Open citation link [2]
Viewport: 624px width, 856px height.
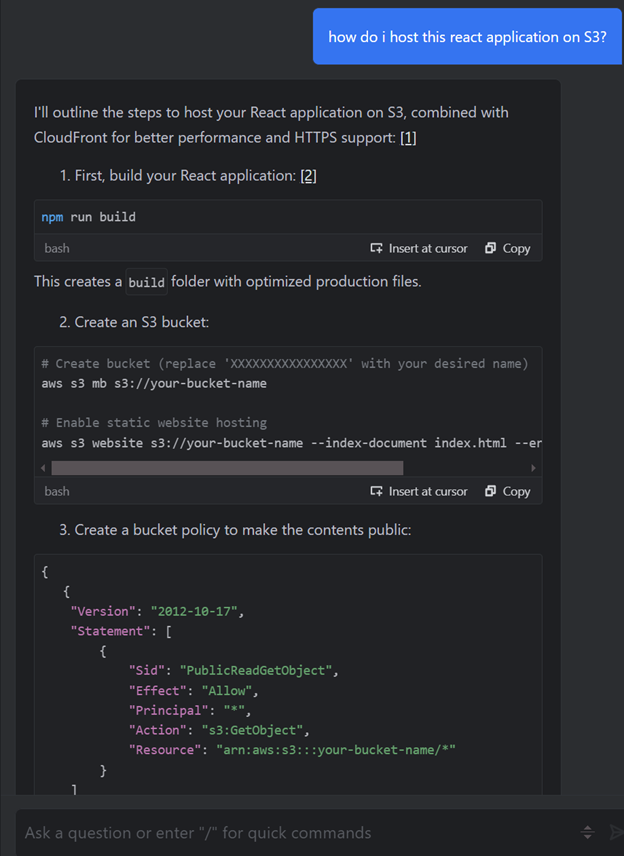pos(308,176)
